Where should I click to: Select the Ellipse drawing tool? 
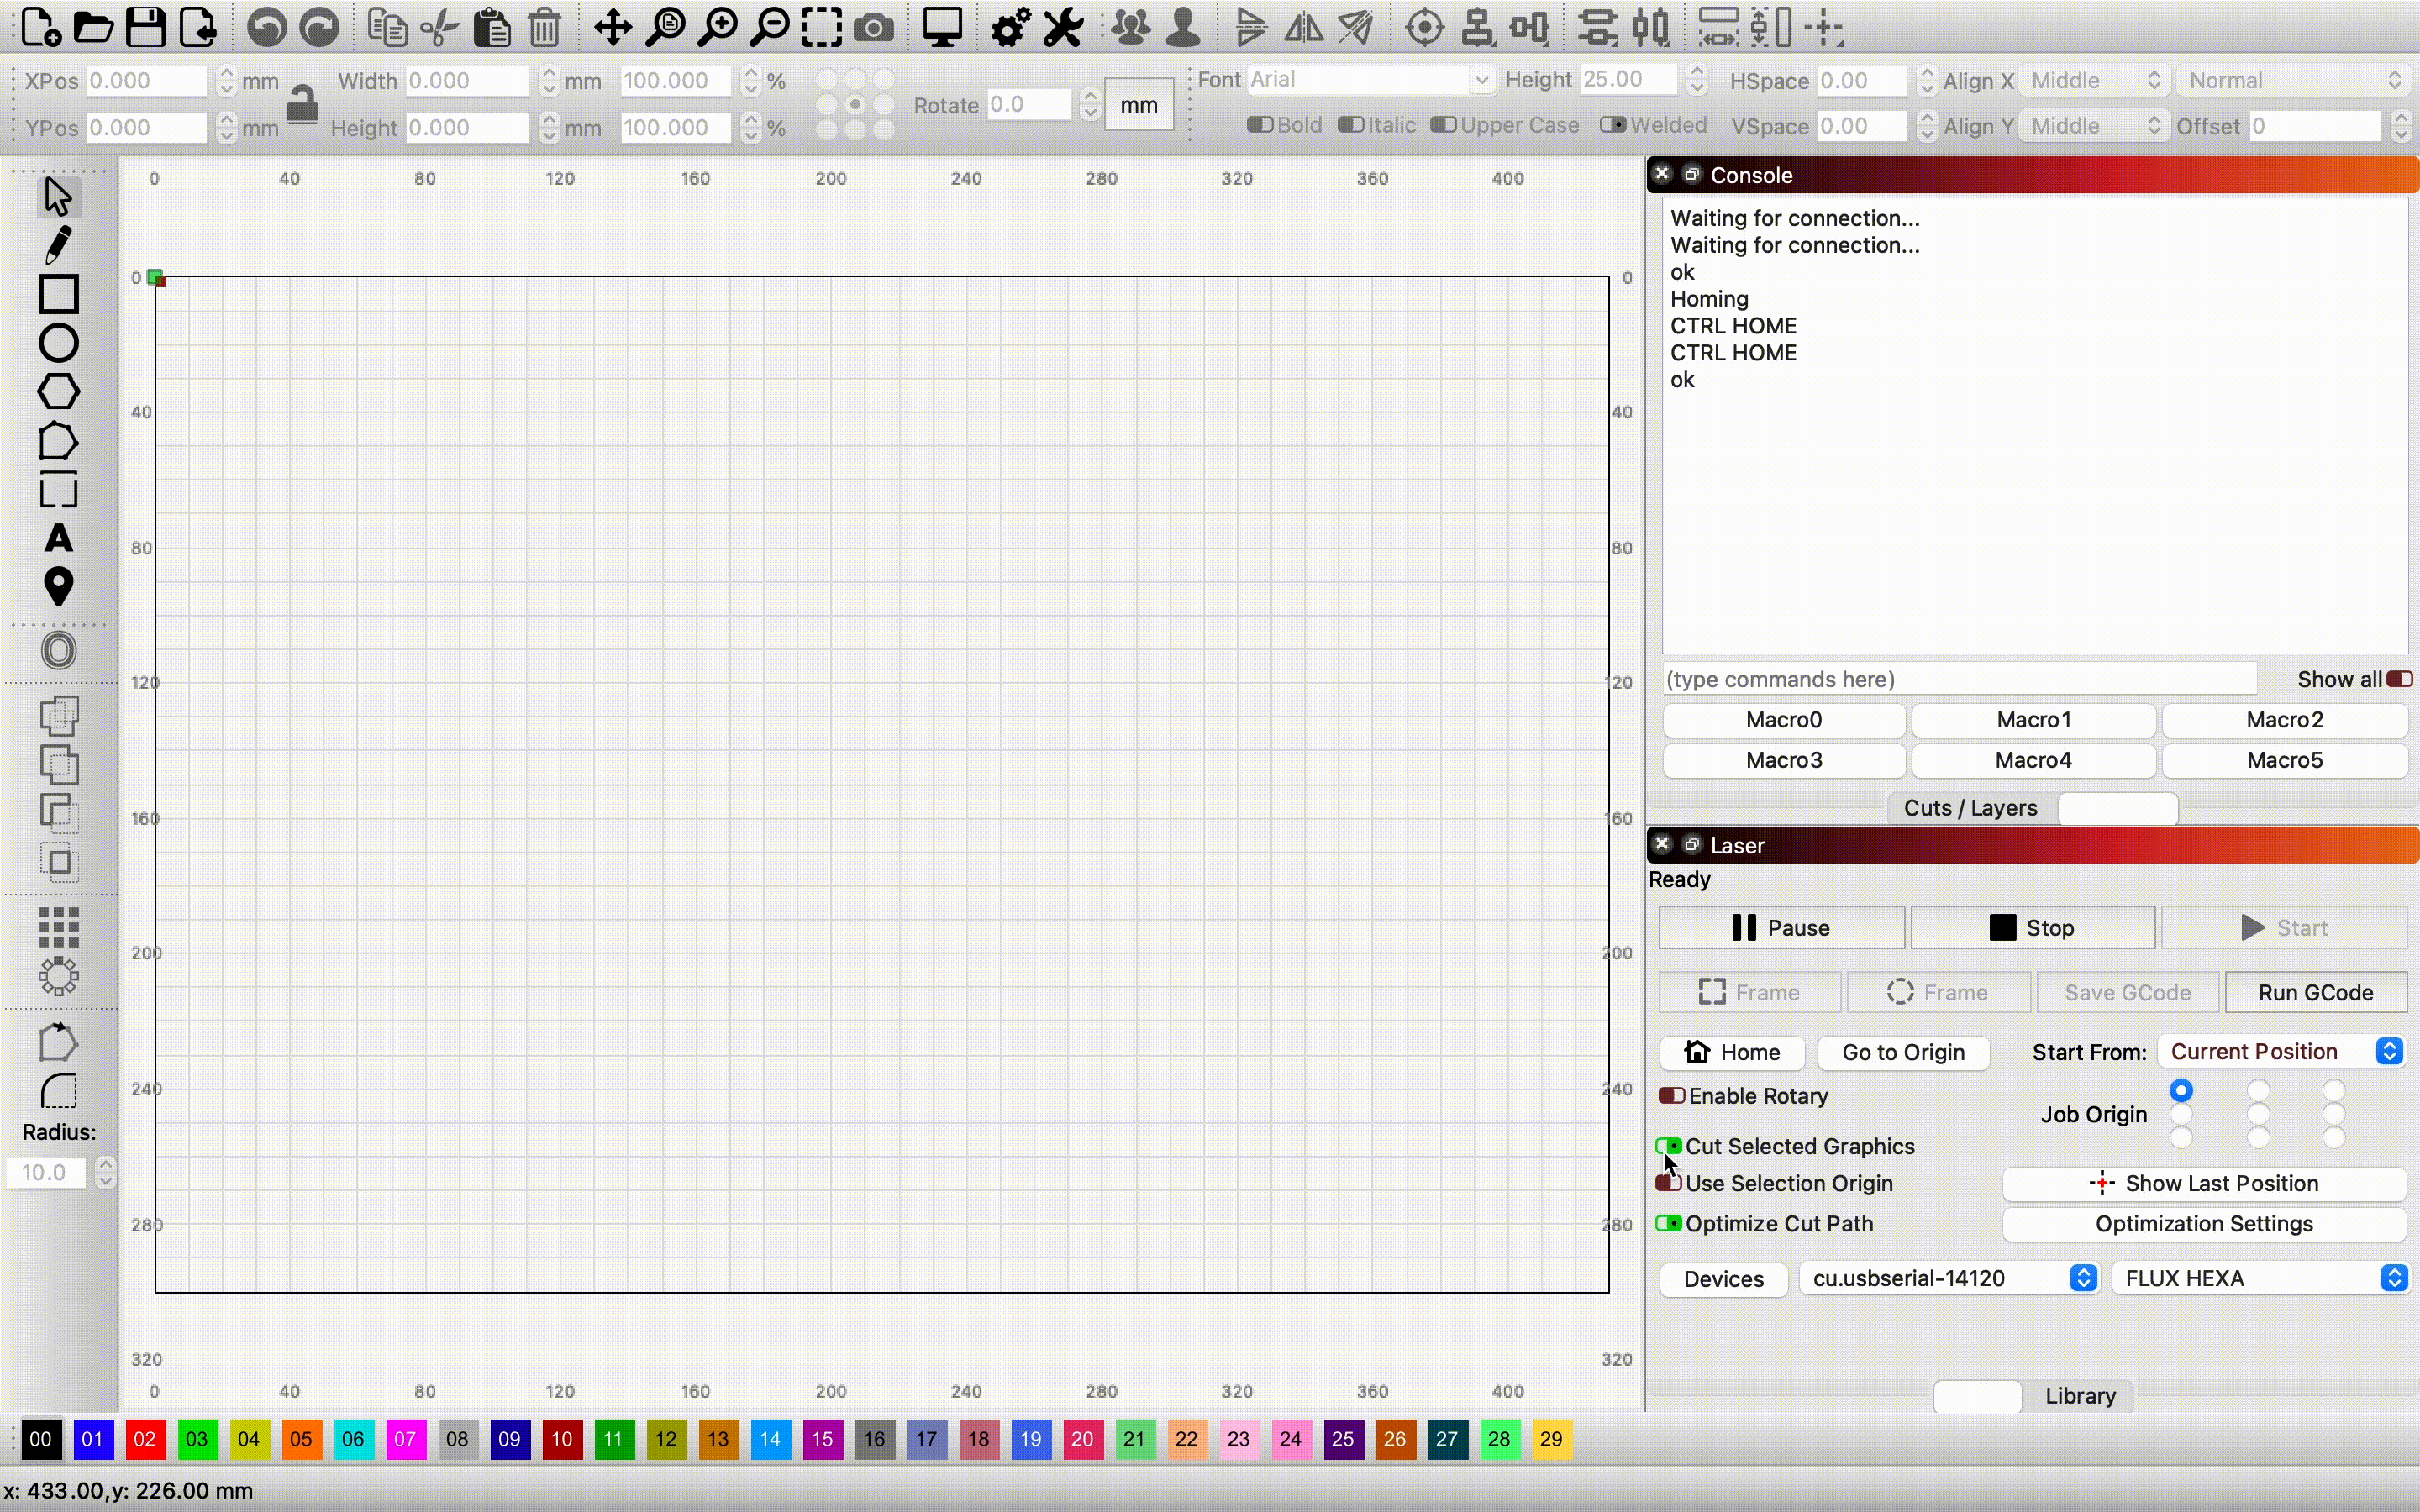[58, 343]
